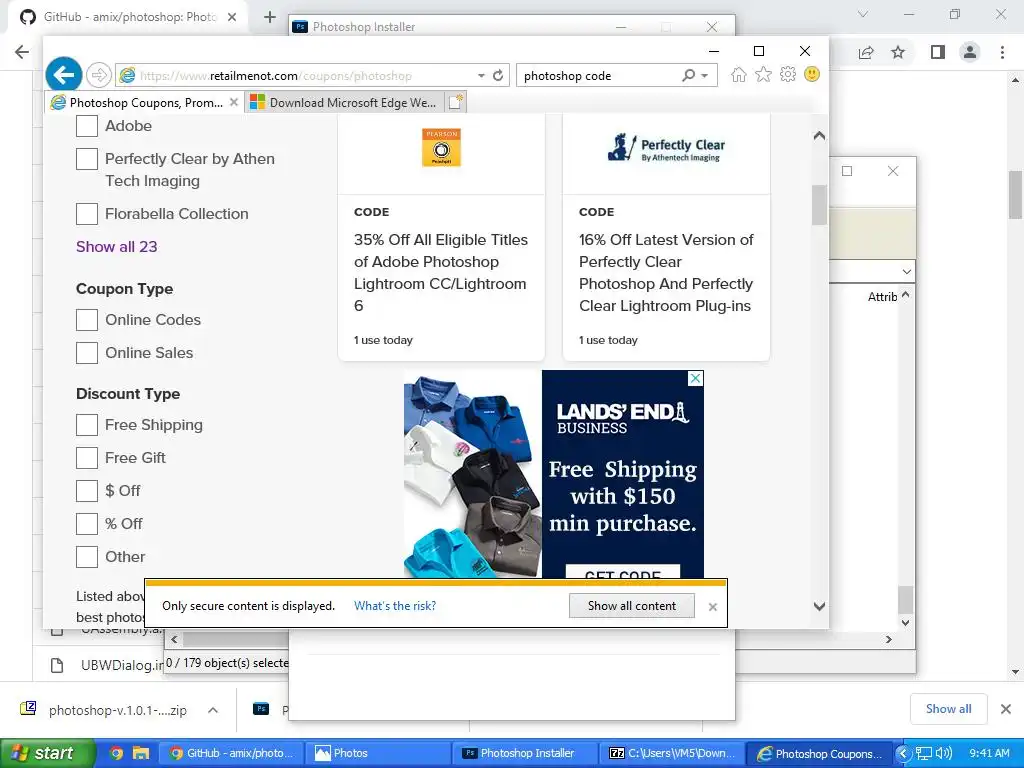Open the 7-Zip Downloads taskbar button
The image size is (1024, 768).
tap(673, 753)
